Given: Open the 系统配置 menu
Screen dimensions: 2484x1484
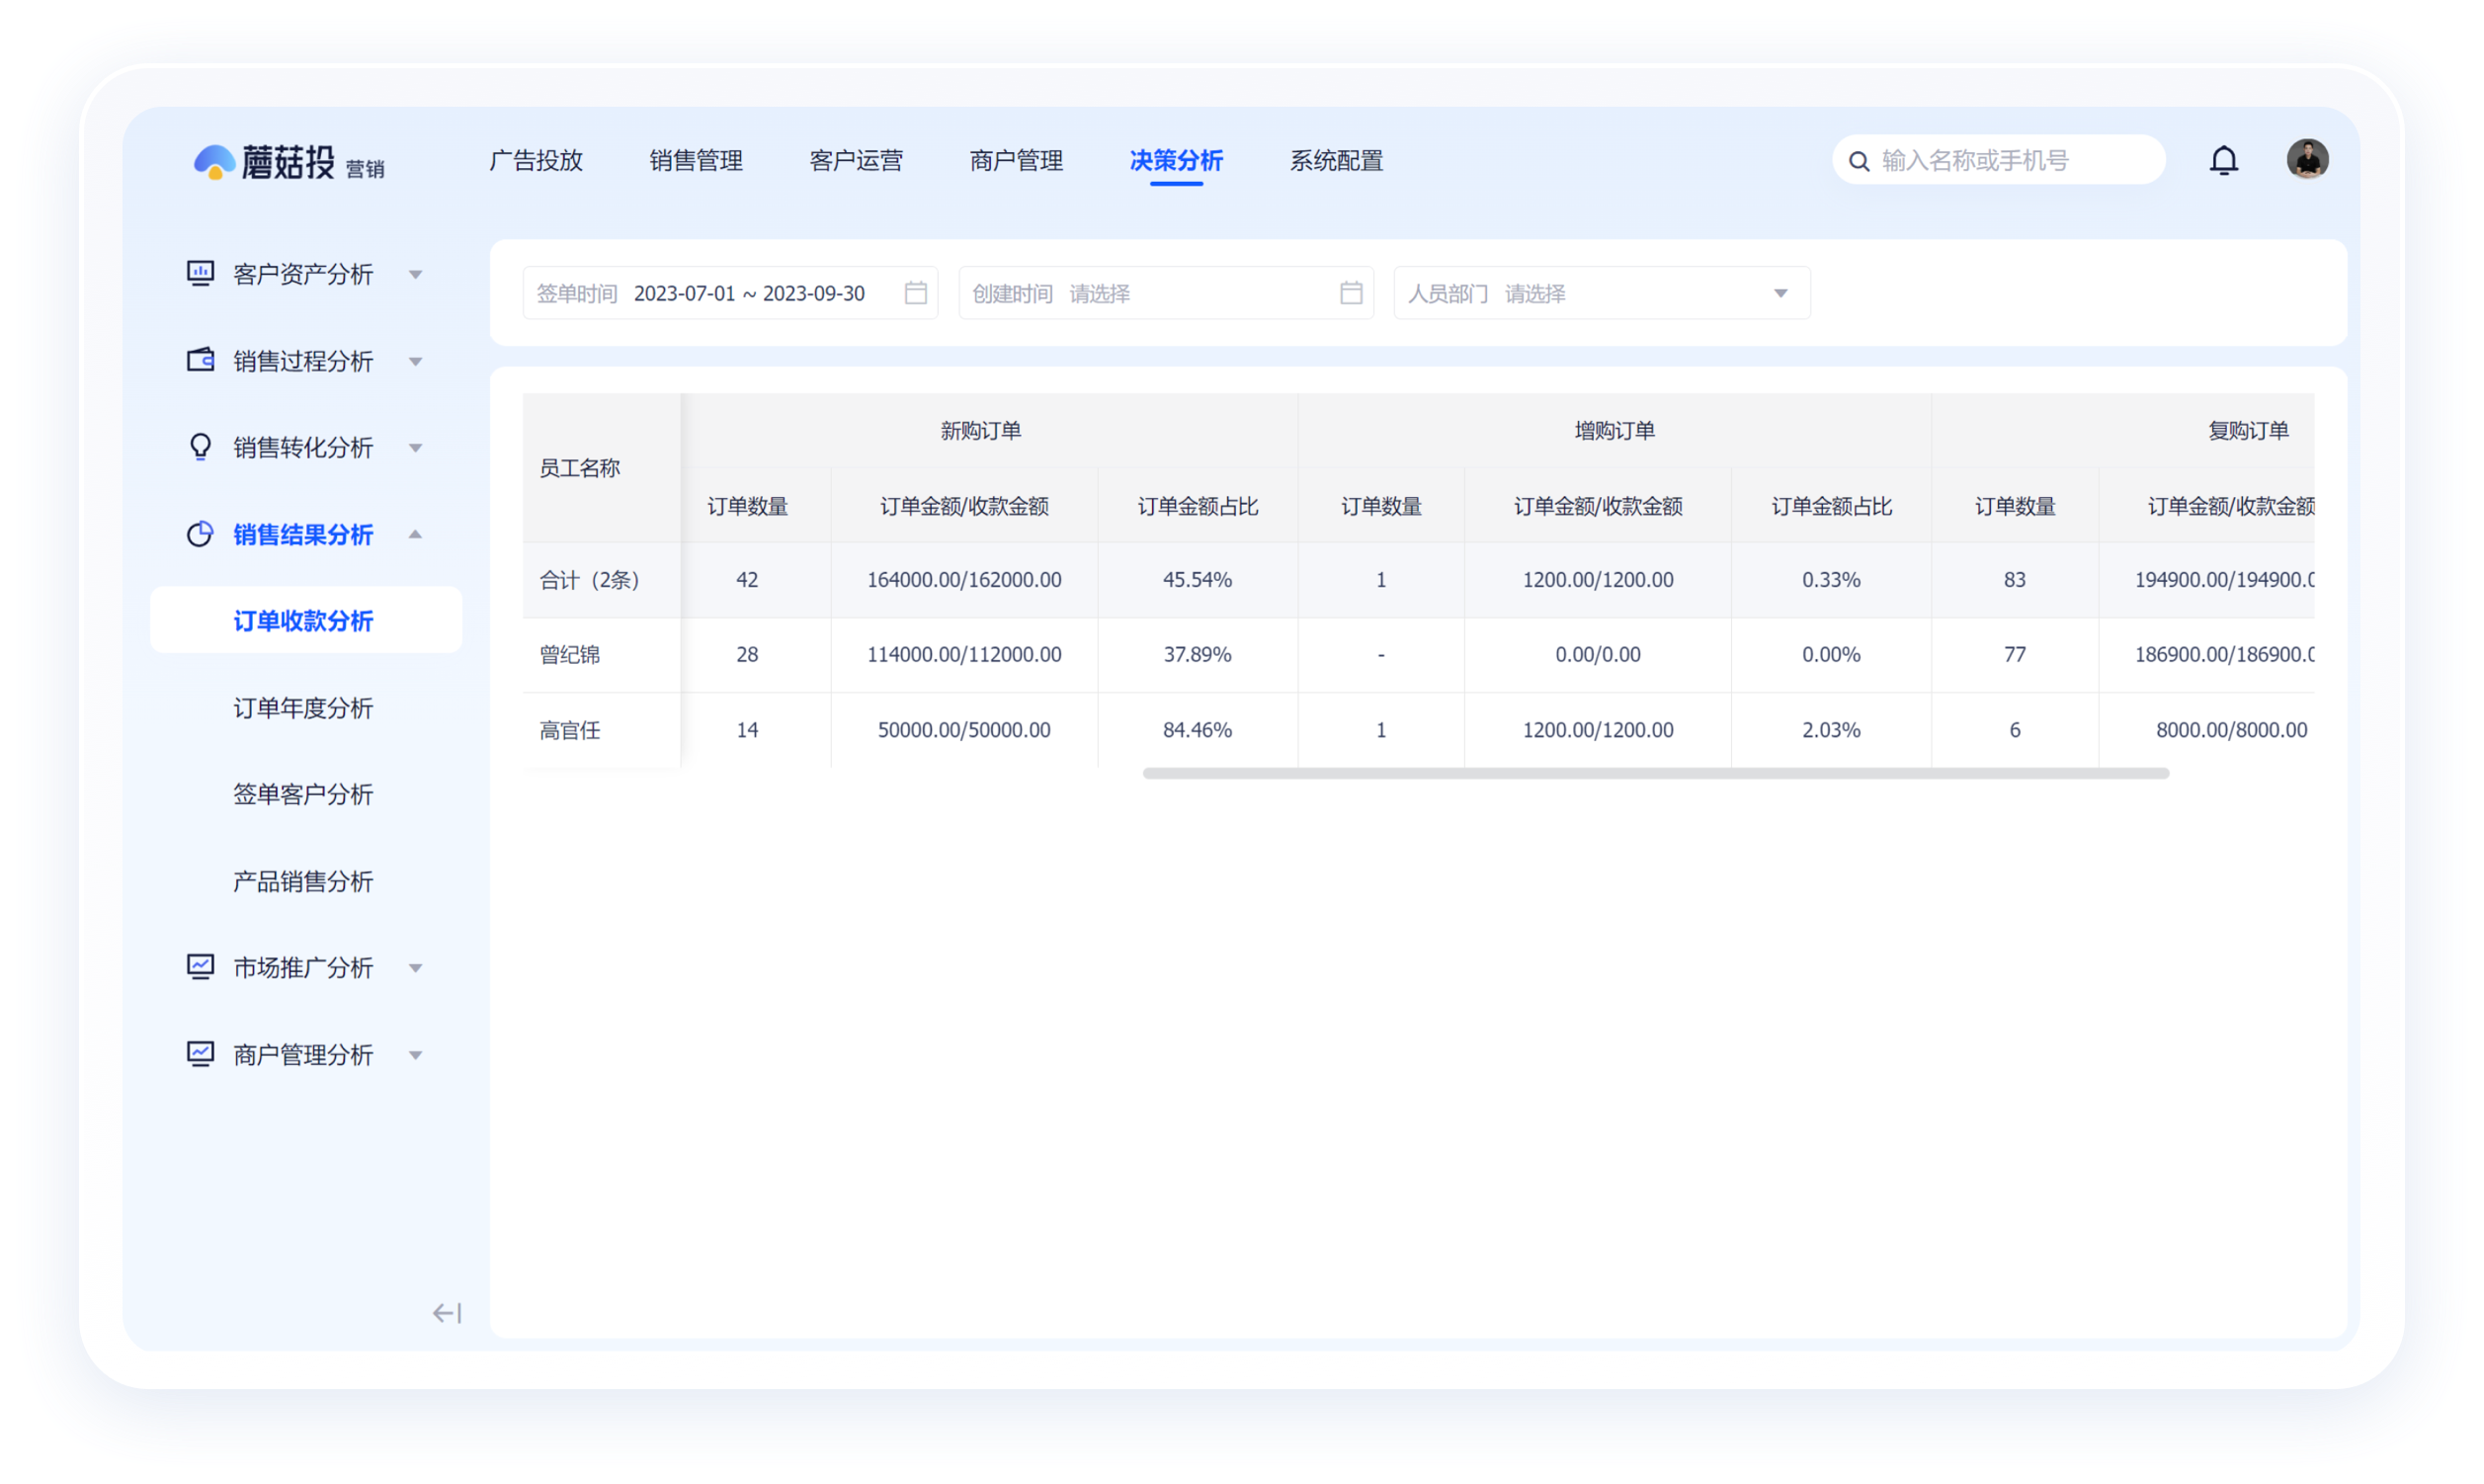Looking at the screenshot, I should tap(1336, 160).
